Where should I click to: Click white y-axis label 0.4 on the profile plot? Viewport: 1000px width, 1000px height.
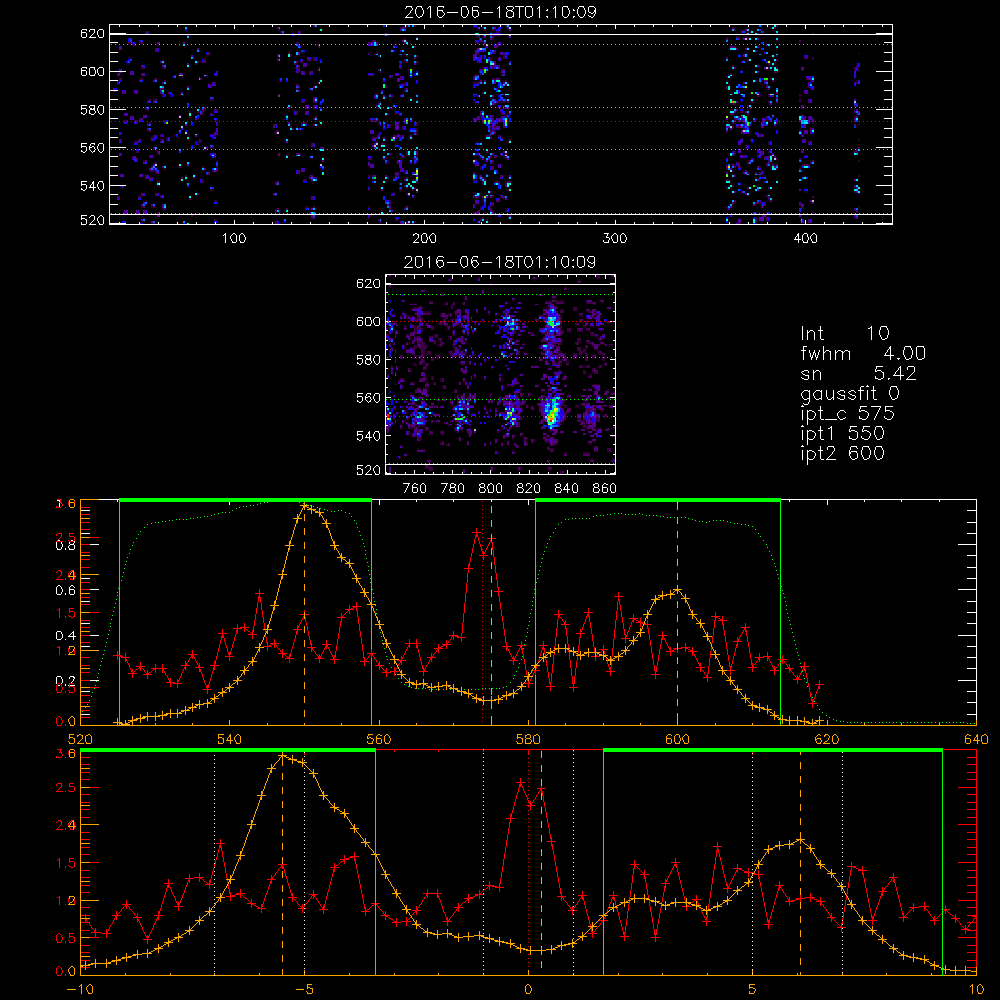tap(66, 636)
